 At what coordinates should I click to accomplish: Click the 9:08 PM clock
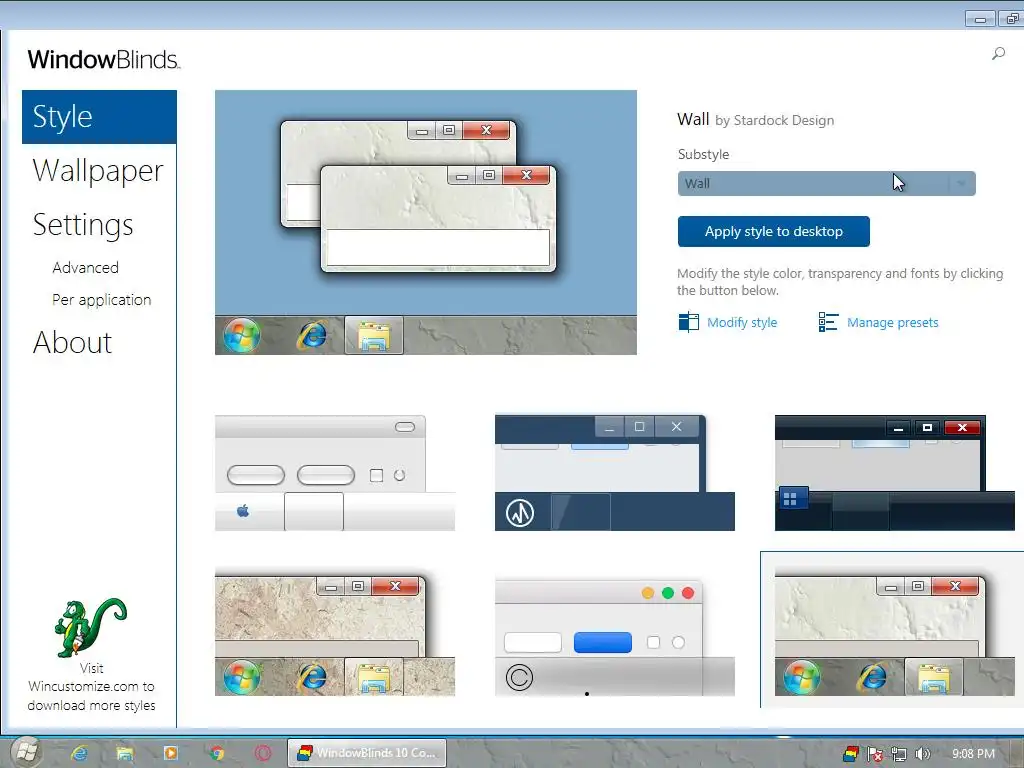[x=973, y=754]
